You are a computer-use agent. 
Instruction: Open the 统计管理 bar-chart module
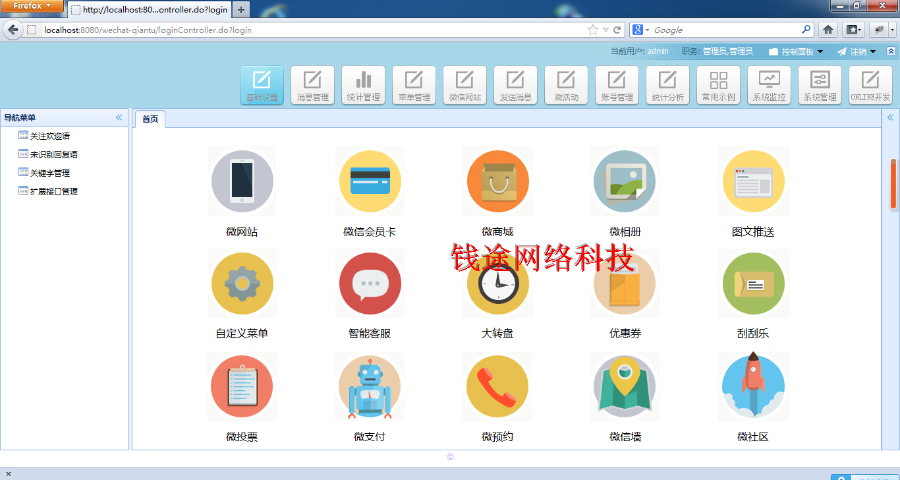363,85
